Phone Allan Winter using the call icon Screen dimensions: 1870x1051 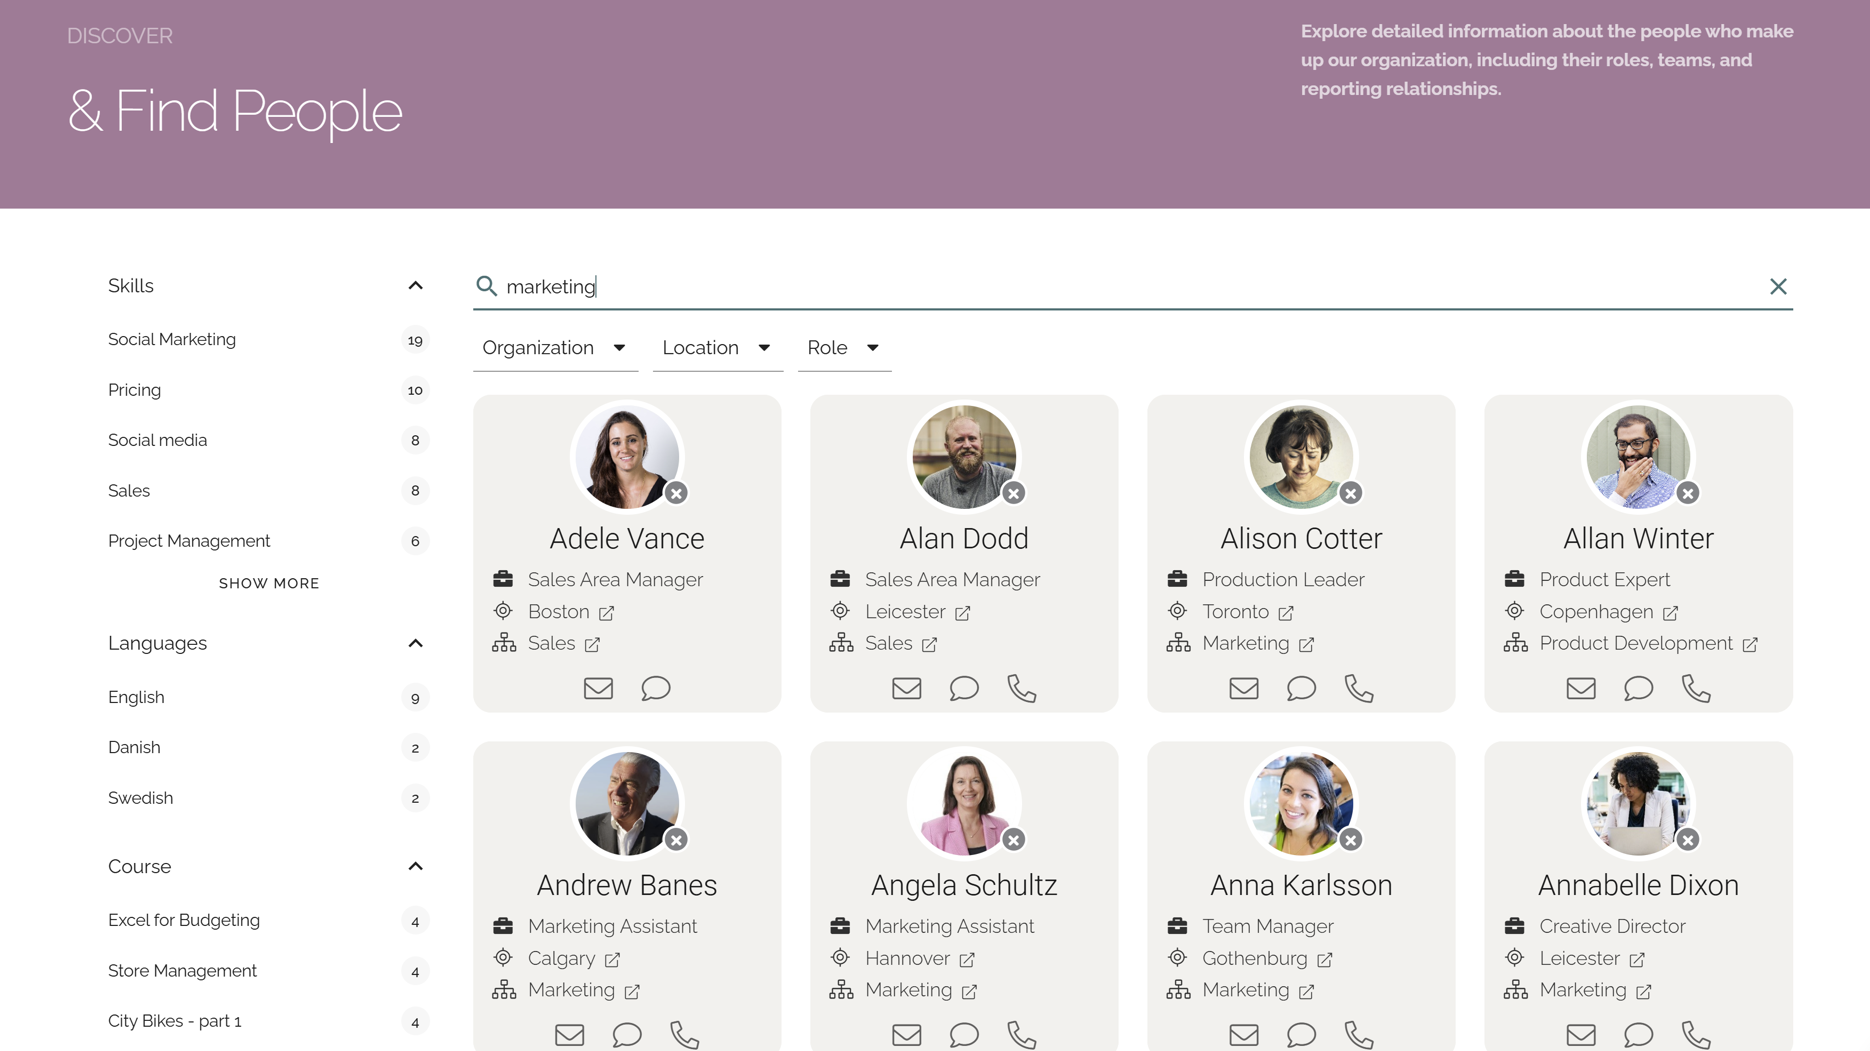1696,688
